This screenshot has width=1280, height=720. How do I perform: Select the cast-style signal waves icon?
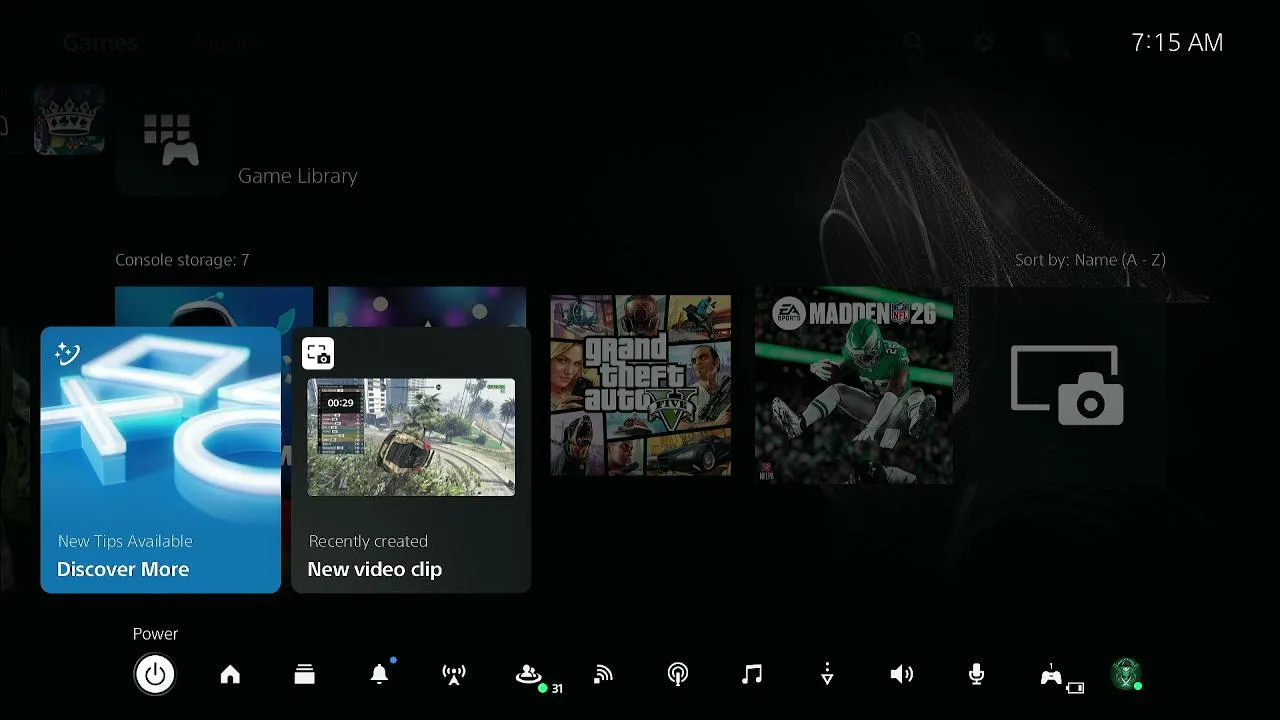[603, 675]
